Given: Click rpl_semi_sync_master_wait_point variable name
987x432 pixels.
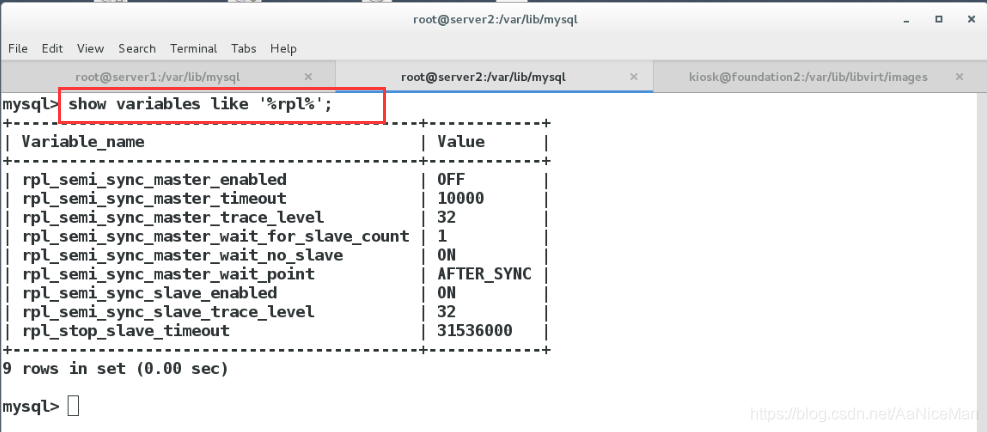Looking at the screenshot, I should coord(168,274).
